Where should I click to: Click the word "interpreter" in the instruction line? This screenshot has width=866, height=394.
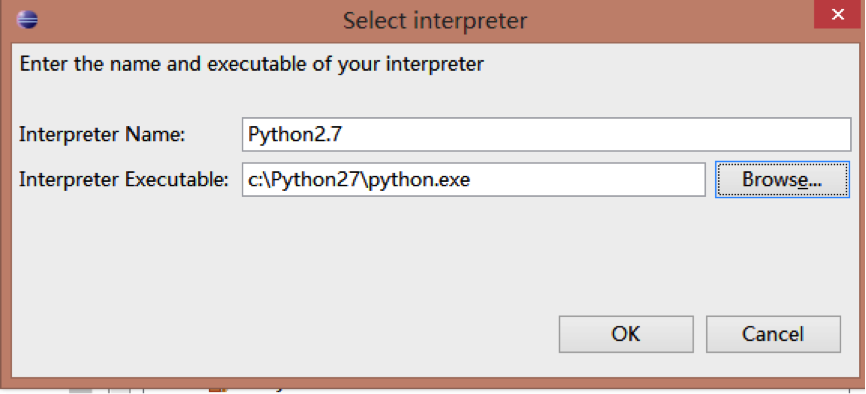[x=434, y=64]
